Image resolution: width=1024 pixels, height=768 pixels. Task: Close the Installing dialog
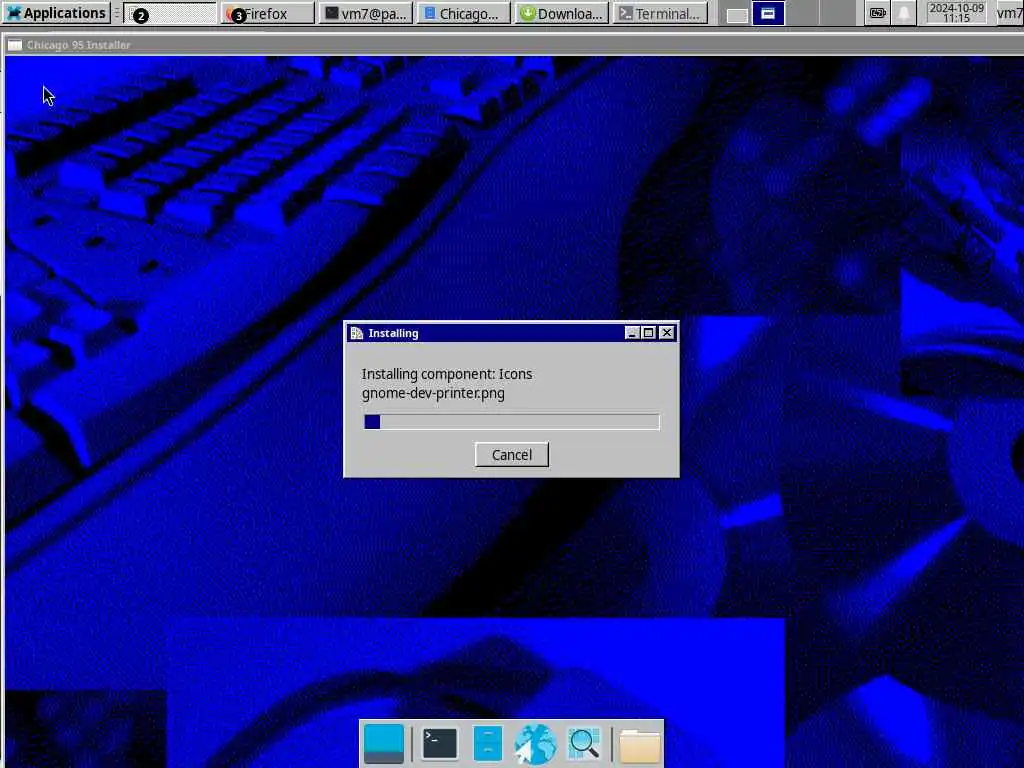tap(666, 333)
